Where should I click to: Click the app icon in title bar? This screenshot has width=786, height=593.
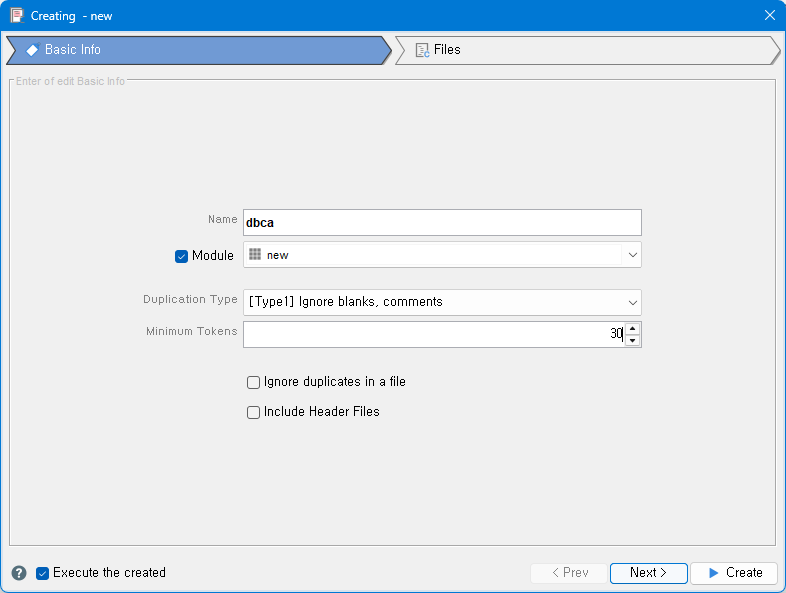pyautogui.click(x=17, y=16)
